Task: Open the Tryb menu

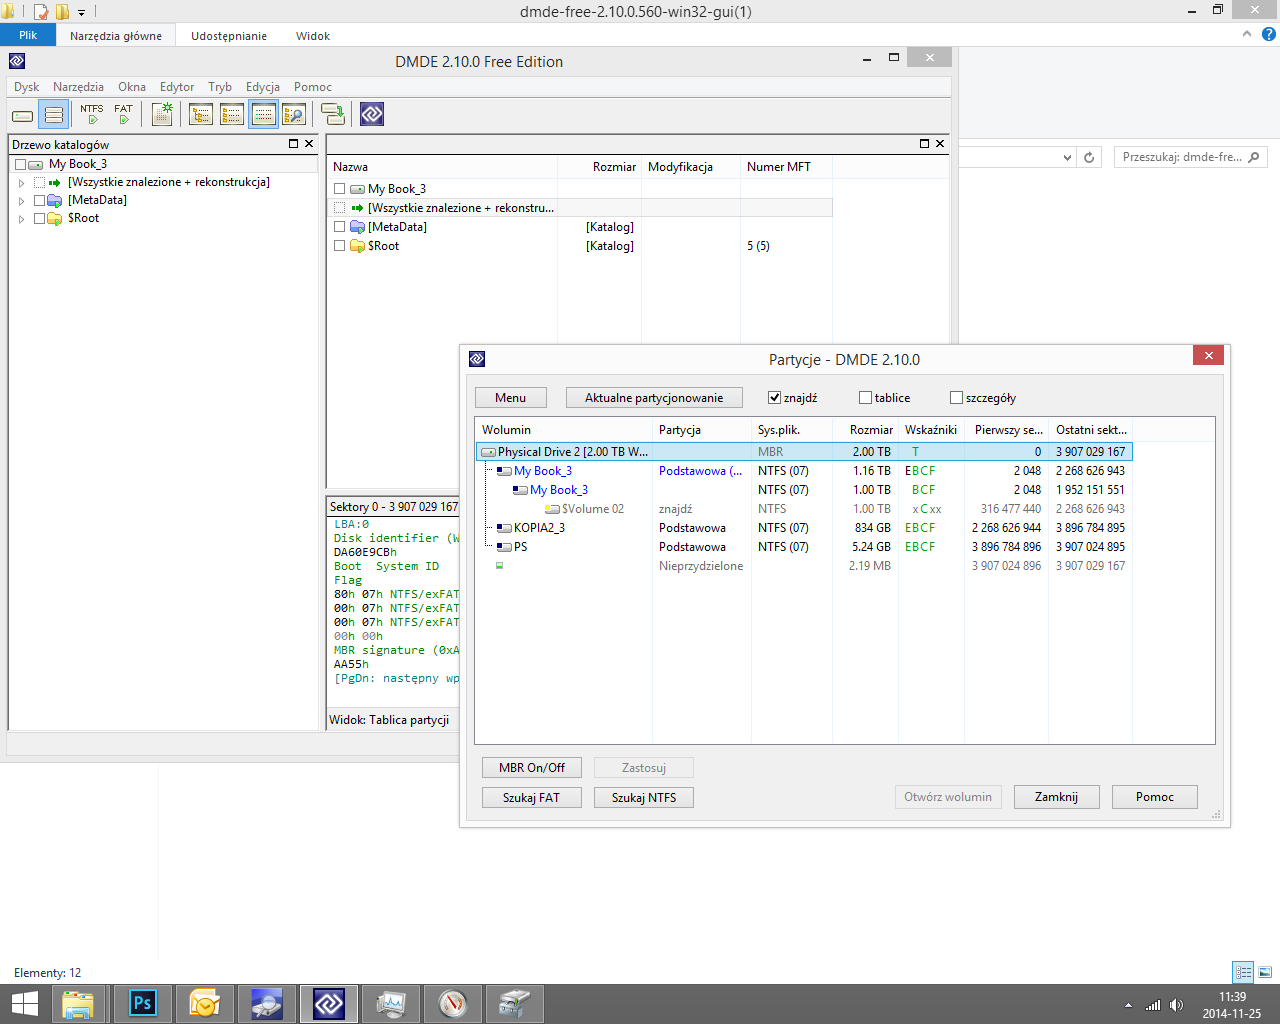Action: [220, 87]
